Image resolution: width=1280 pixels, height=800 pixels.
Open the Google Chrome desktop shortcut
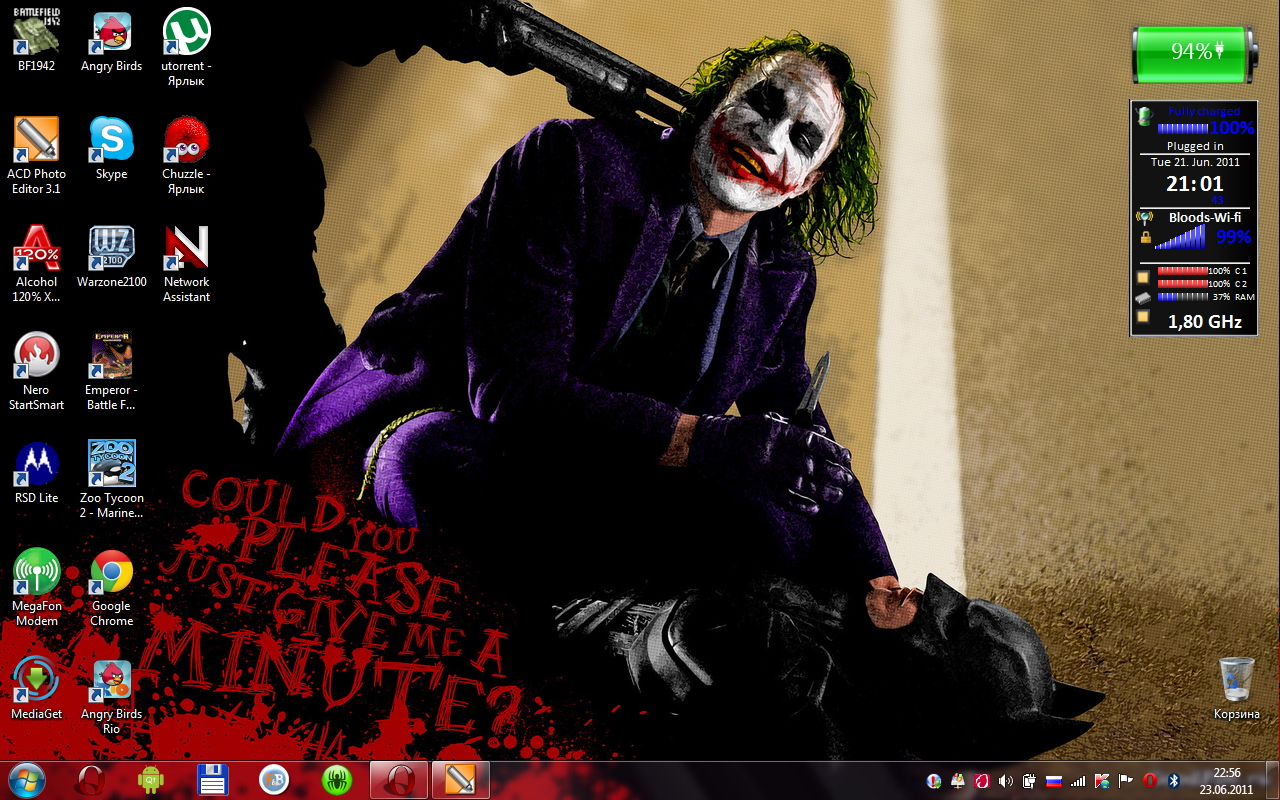point(111,587)
